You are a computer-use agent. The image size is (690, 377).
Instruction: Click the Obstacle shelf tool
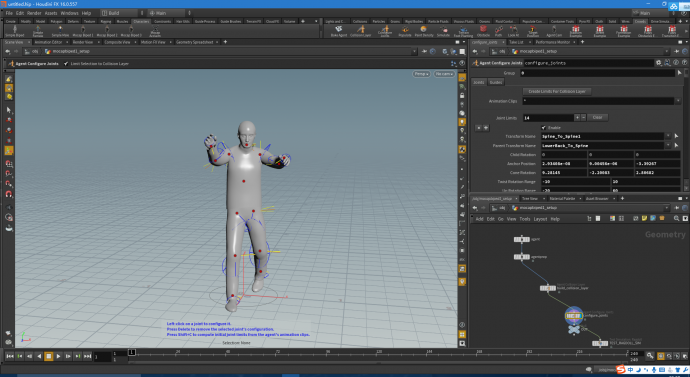point(483,31)
